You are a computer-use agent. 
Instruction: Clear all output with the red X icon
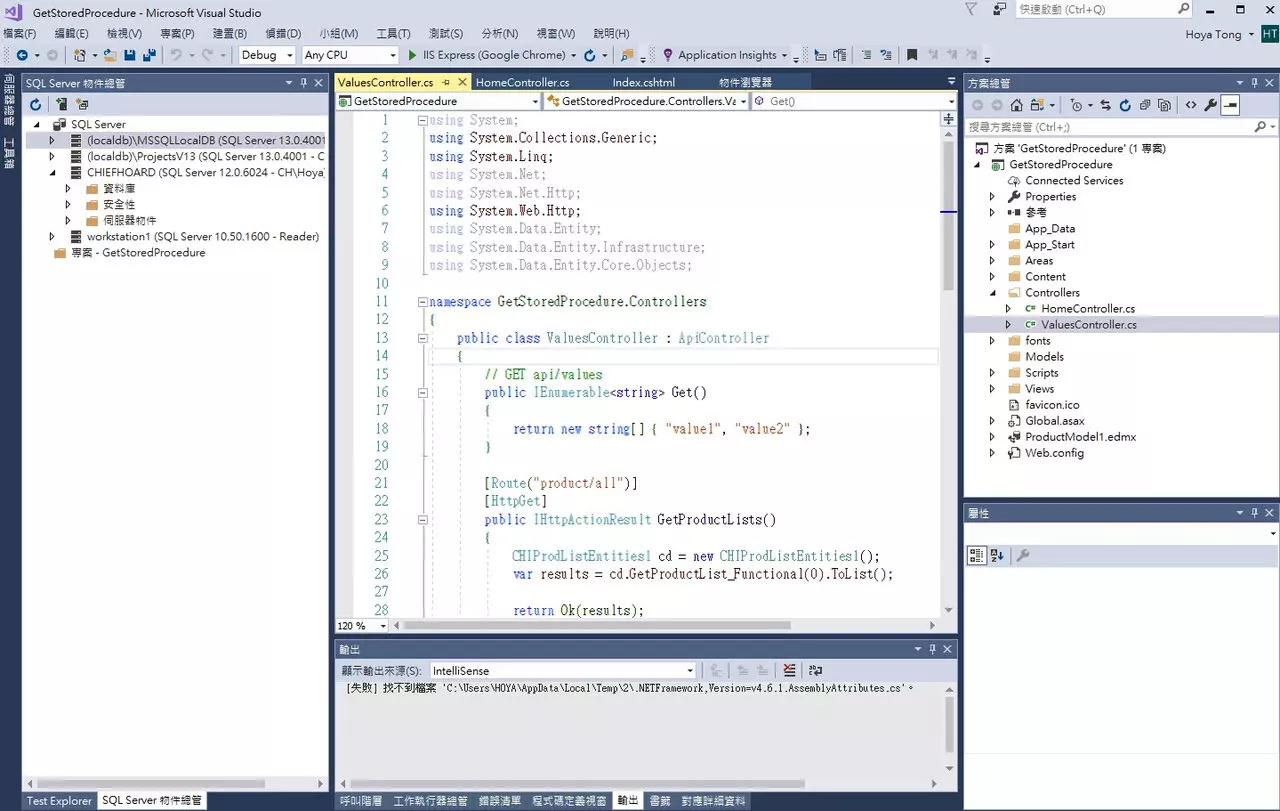(x=790, y=671)
